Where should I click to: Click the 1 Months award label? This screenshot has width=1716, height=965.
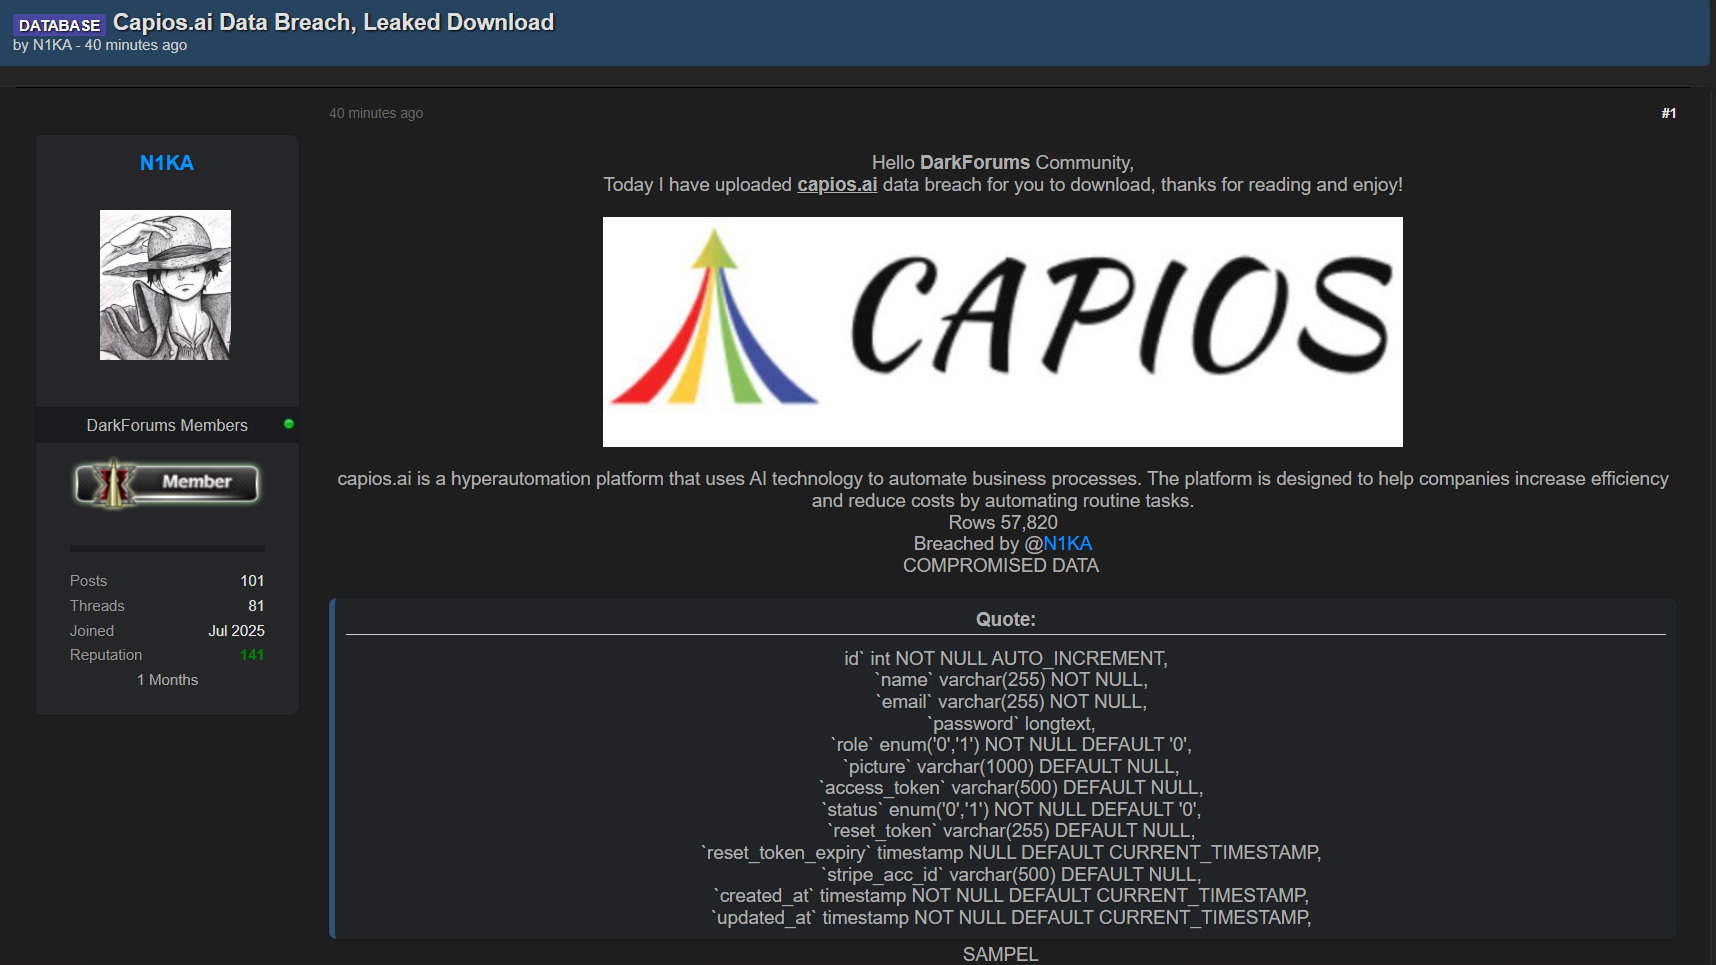(167, 680)
